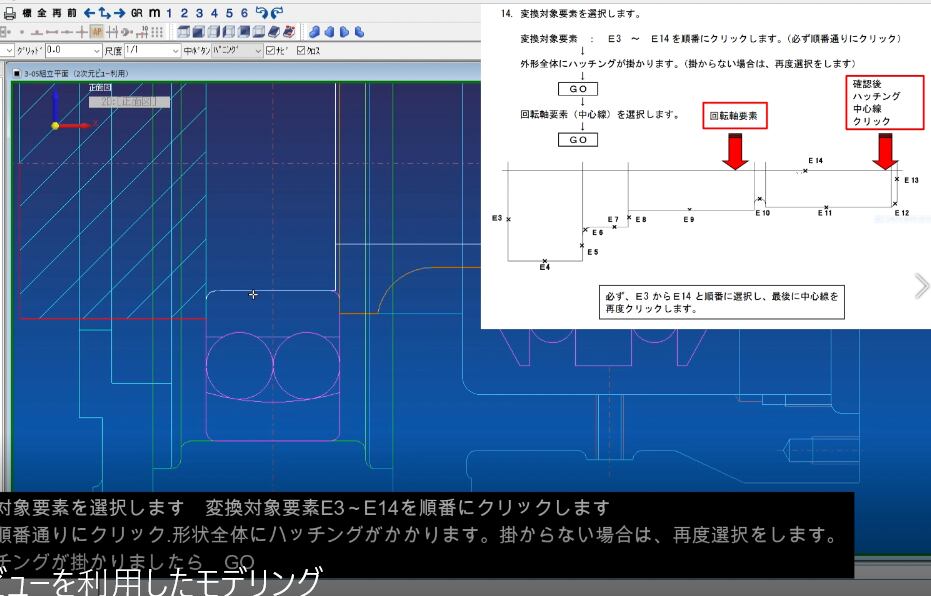Click the 3-05組立平面 window title
The width and height of the screenshot is (931, 596).
pos(75,74)
